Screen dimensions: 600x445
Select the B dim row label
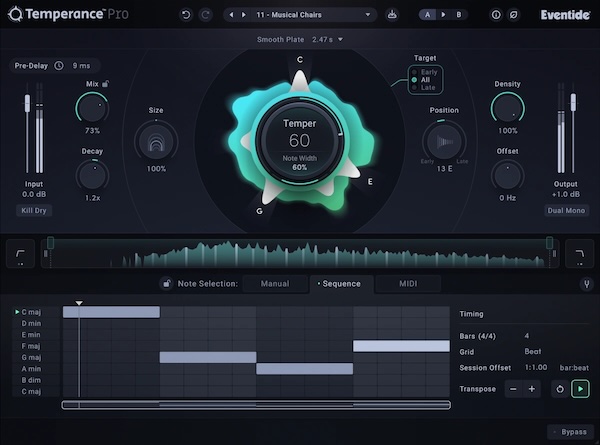coord(31,380)
